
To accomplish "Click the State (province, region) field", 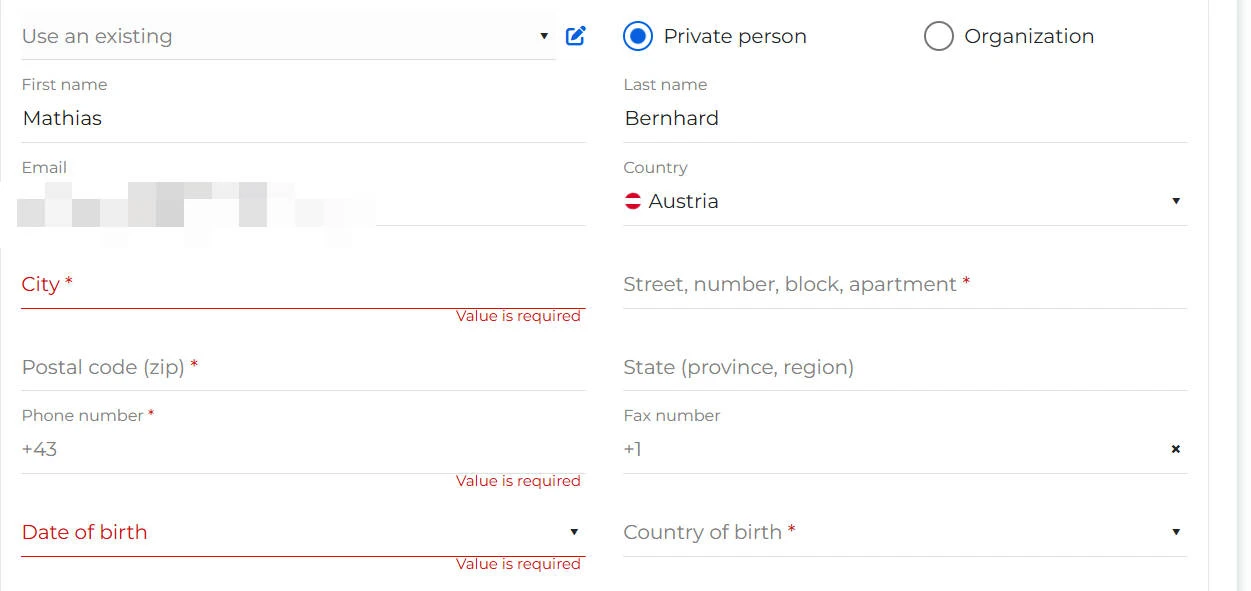I will (900, 367).
